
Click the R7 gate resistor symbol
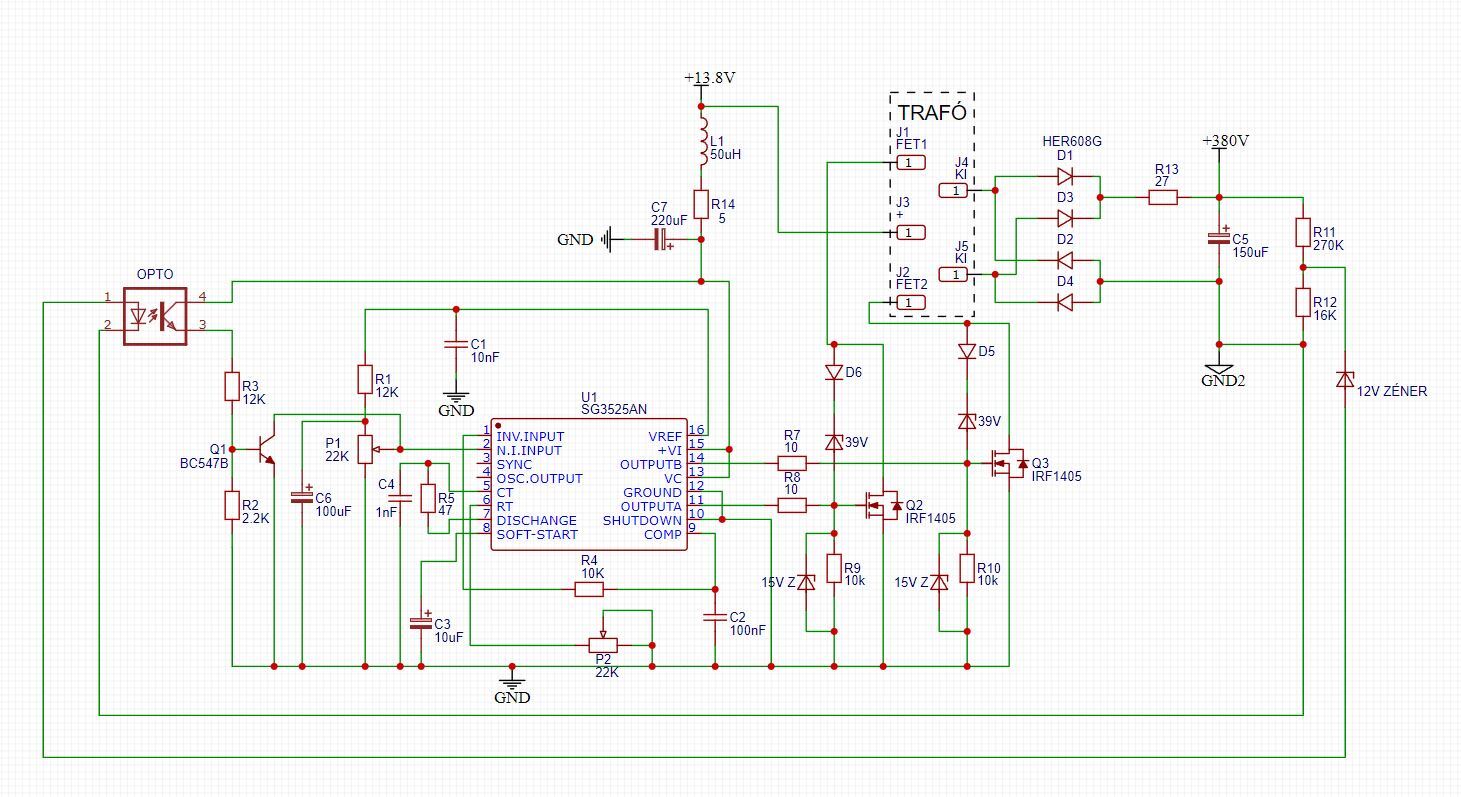(x=792, y=463)
